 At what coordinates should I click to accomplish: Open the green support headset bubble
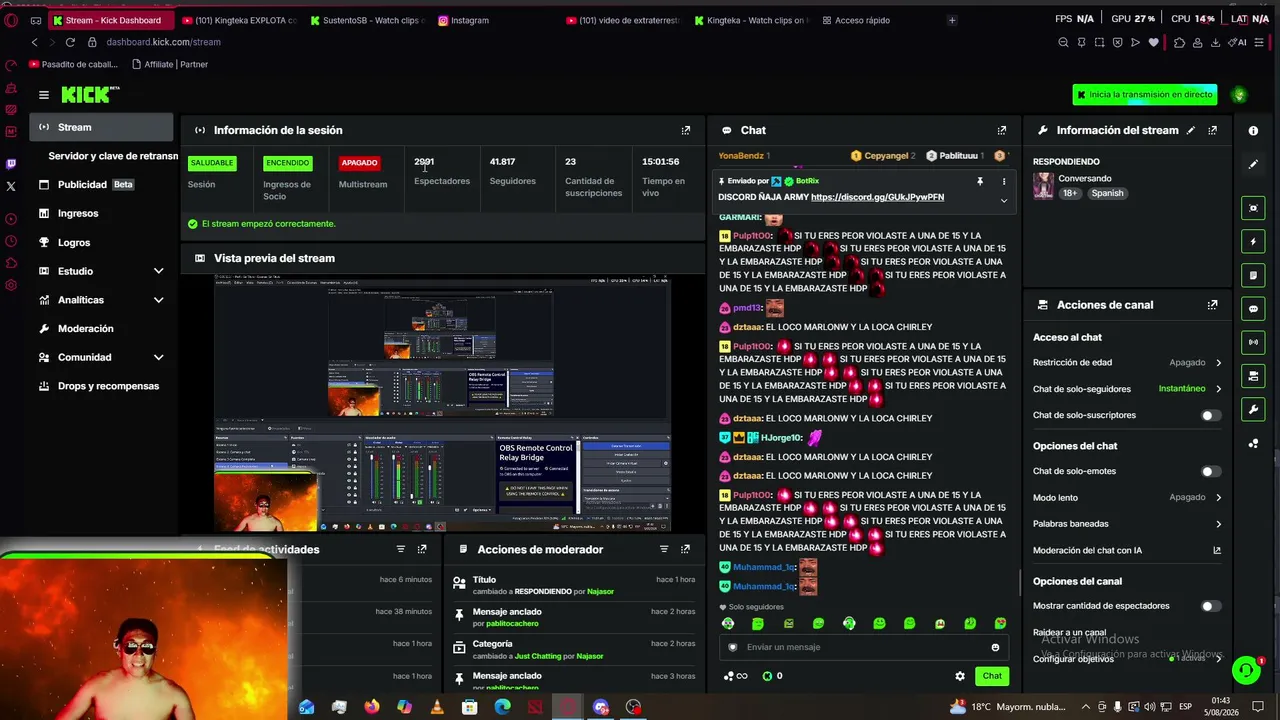[1246, 670]
